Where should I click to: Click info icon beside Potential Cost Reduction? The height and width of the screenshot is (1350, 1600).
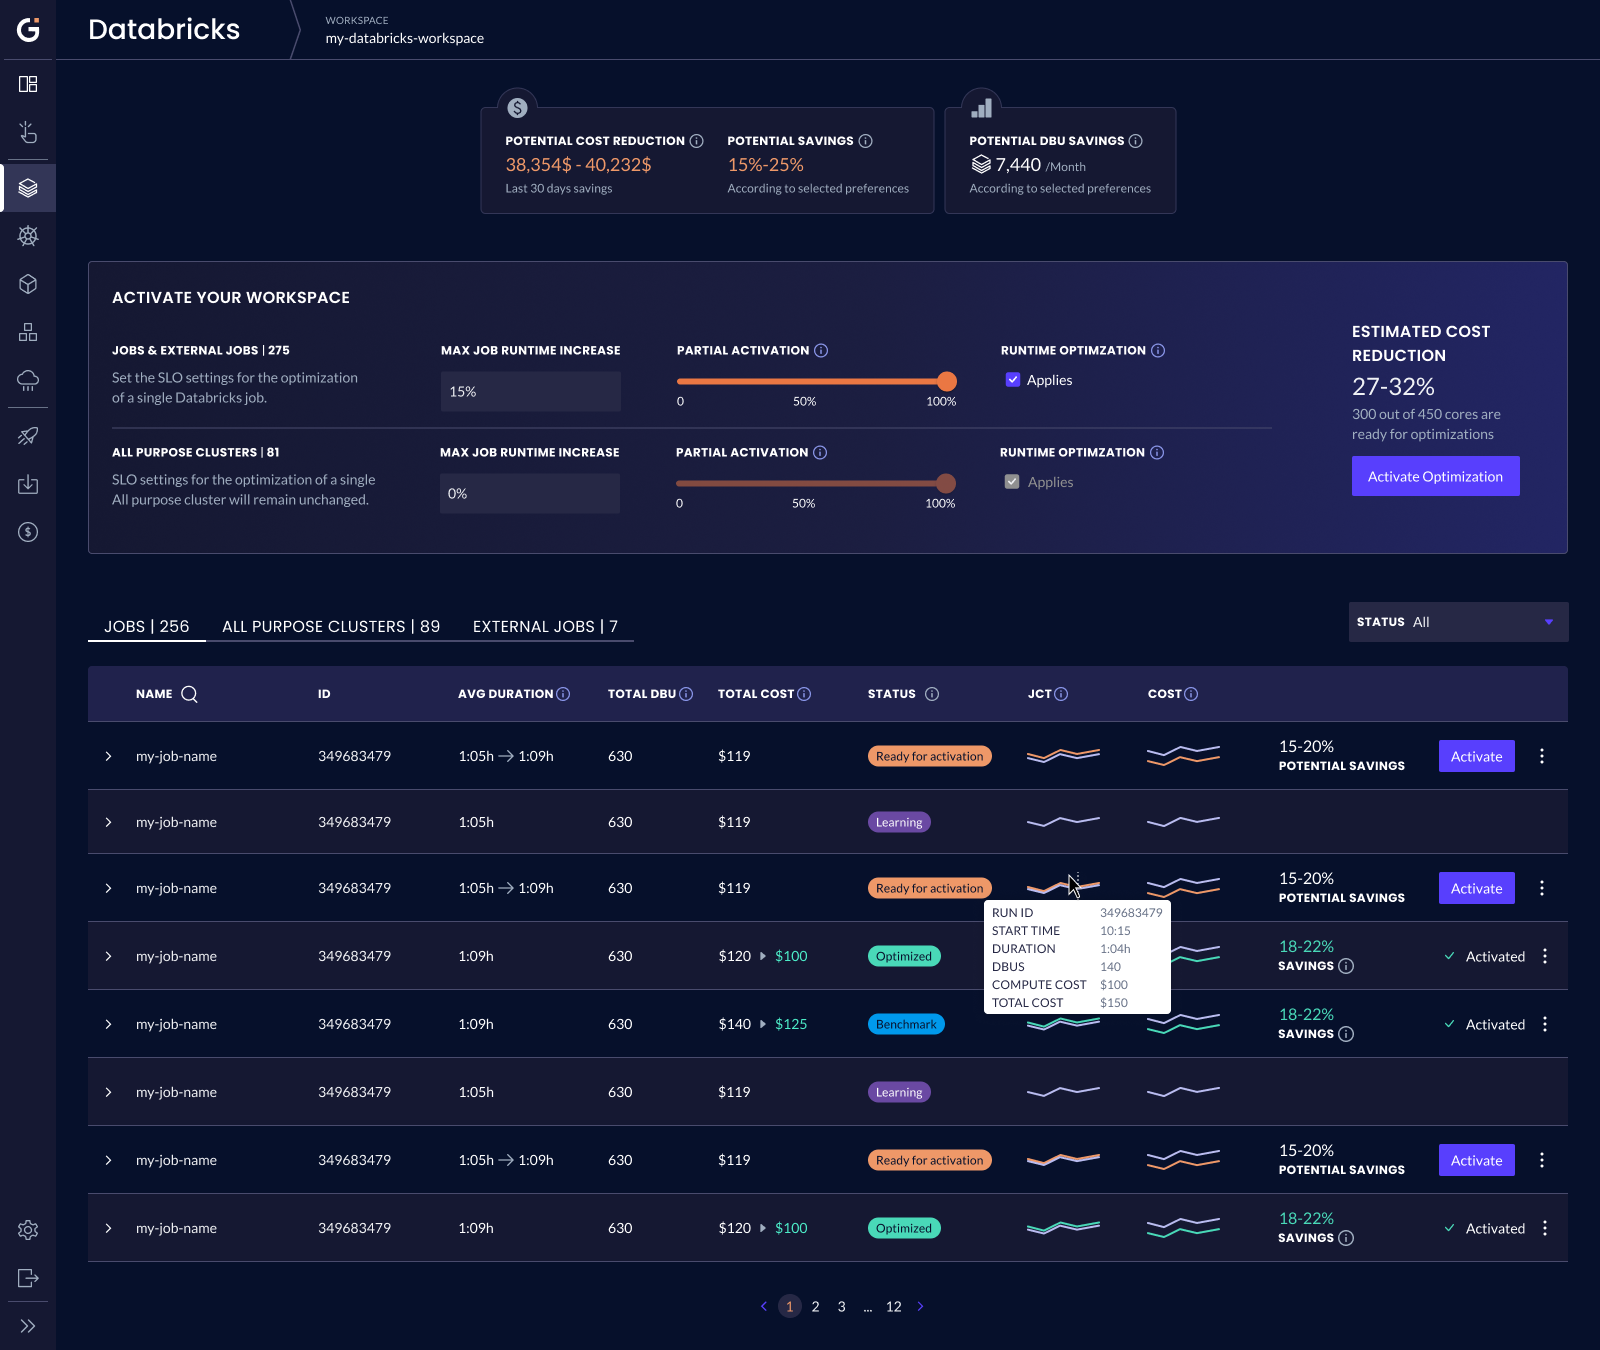pyautogui.click(x=697, y=141)
